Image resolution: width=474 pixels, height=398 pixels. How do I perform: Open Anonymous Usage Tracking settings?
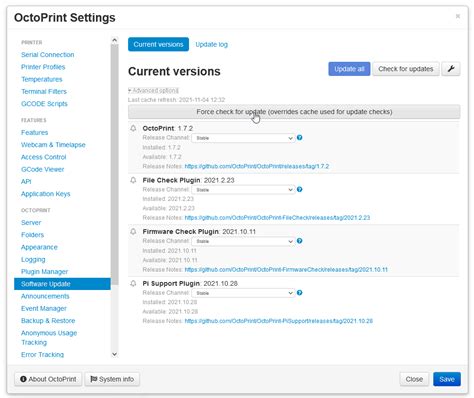(49, 338)
